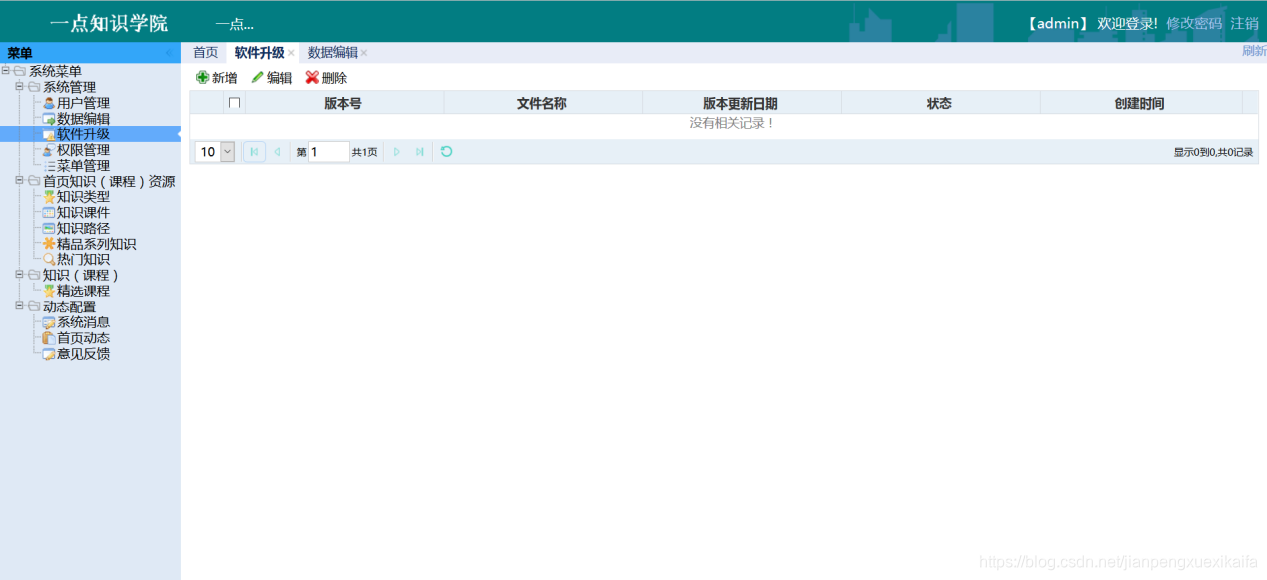Select the 软件升级 tab
1267x580 pixels.
pyautogui.click(x=259, y=53)
